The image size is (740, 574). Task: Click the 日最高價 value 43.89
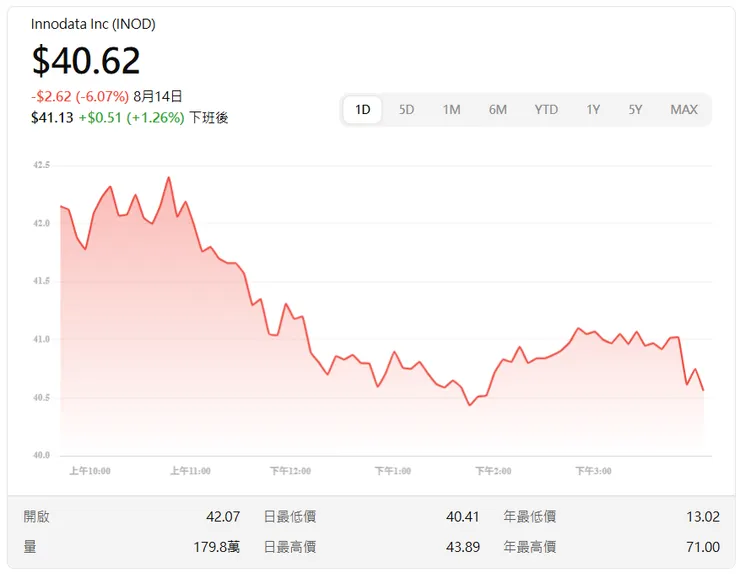pyautogui.click(x=463, y=547)
